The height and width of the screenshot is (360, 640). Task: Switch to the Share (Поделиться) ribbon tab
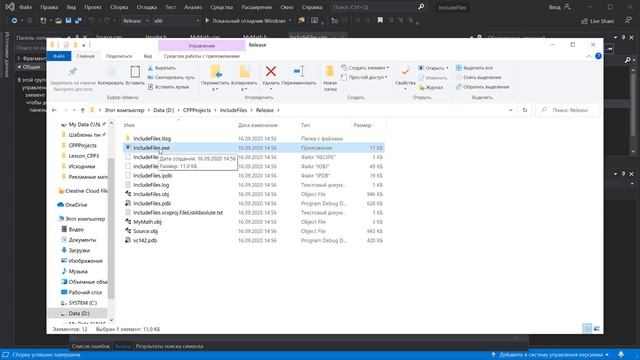(119, 56)
